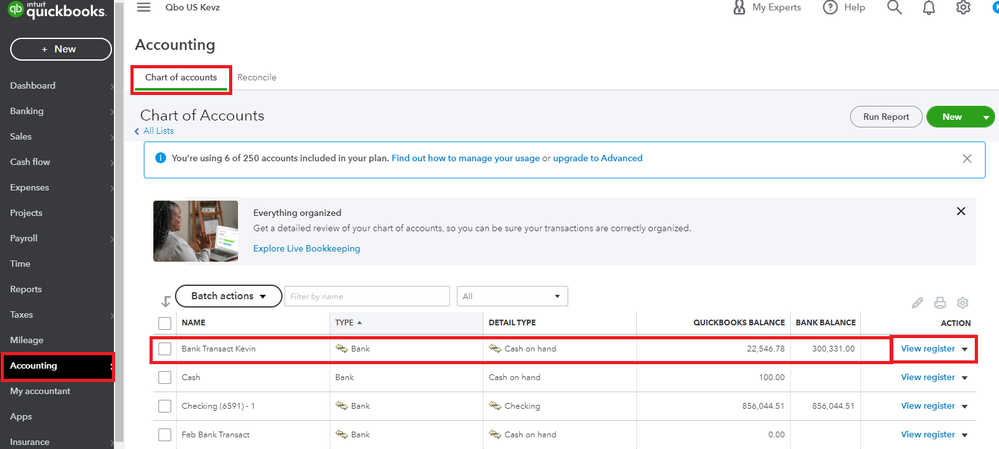Click the sidebar + New button
Image resolution: width=999 pixels, height=449 pixels.
point(61,49)
